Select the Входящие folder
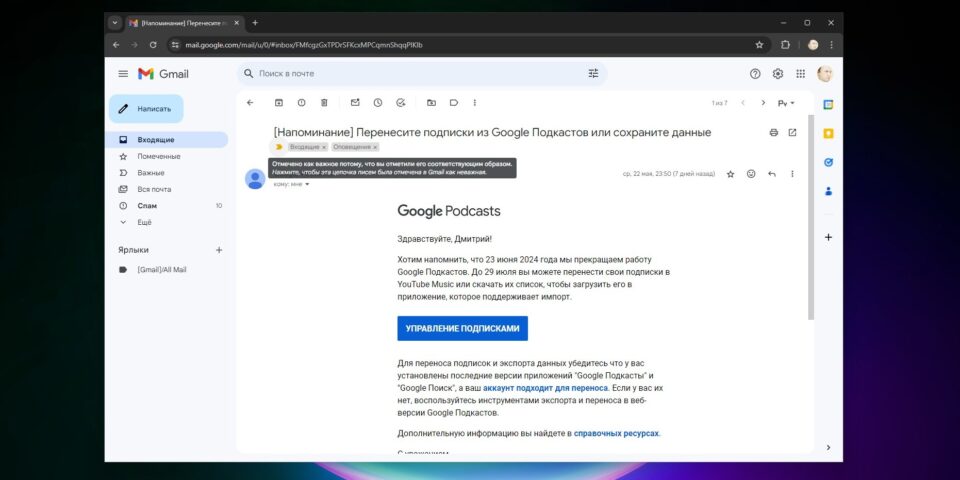The height and width of the screenshot is (480, 960). coord(167,140)
